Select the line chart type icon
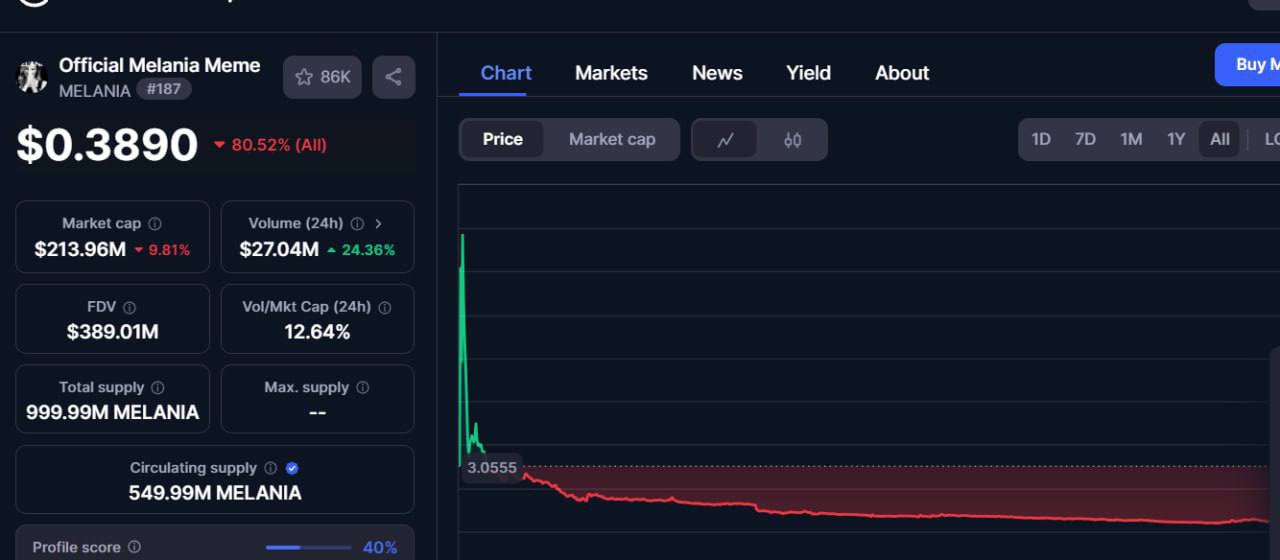 coord(725,140)
